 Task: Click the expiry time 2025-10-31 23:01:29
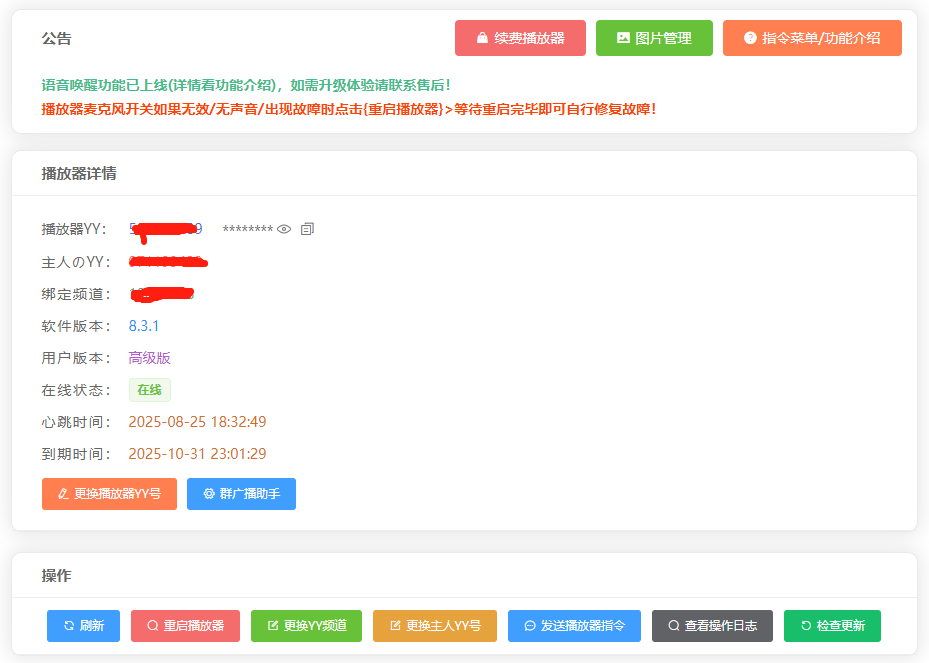(197, 454)
